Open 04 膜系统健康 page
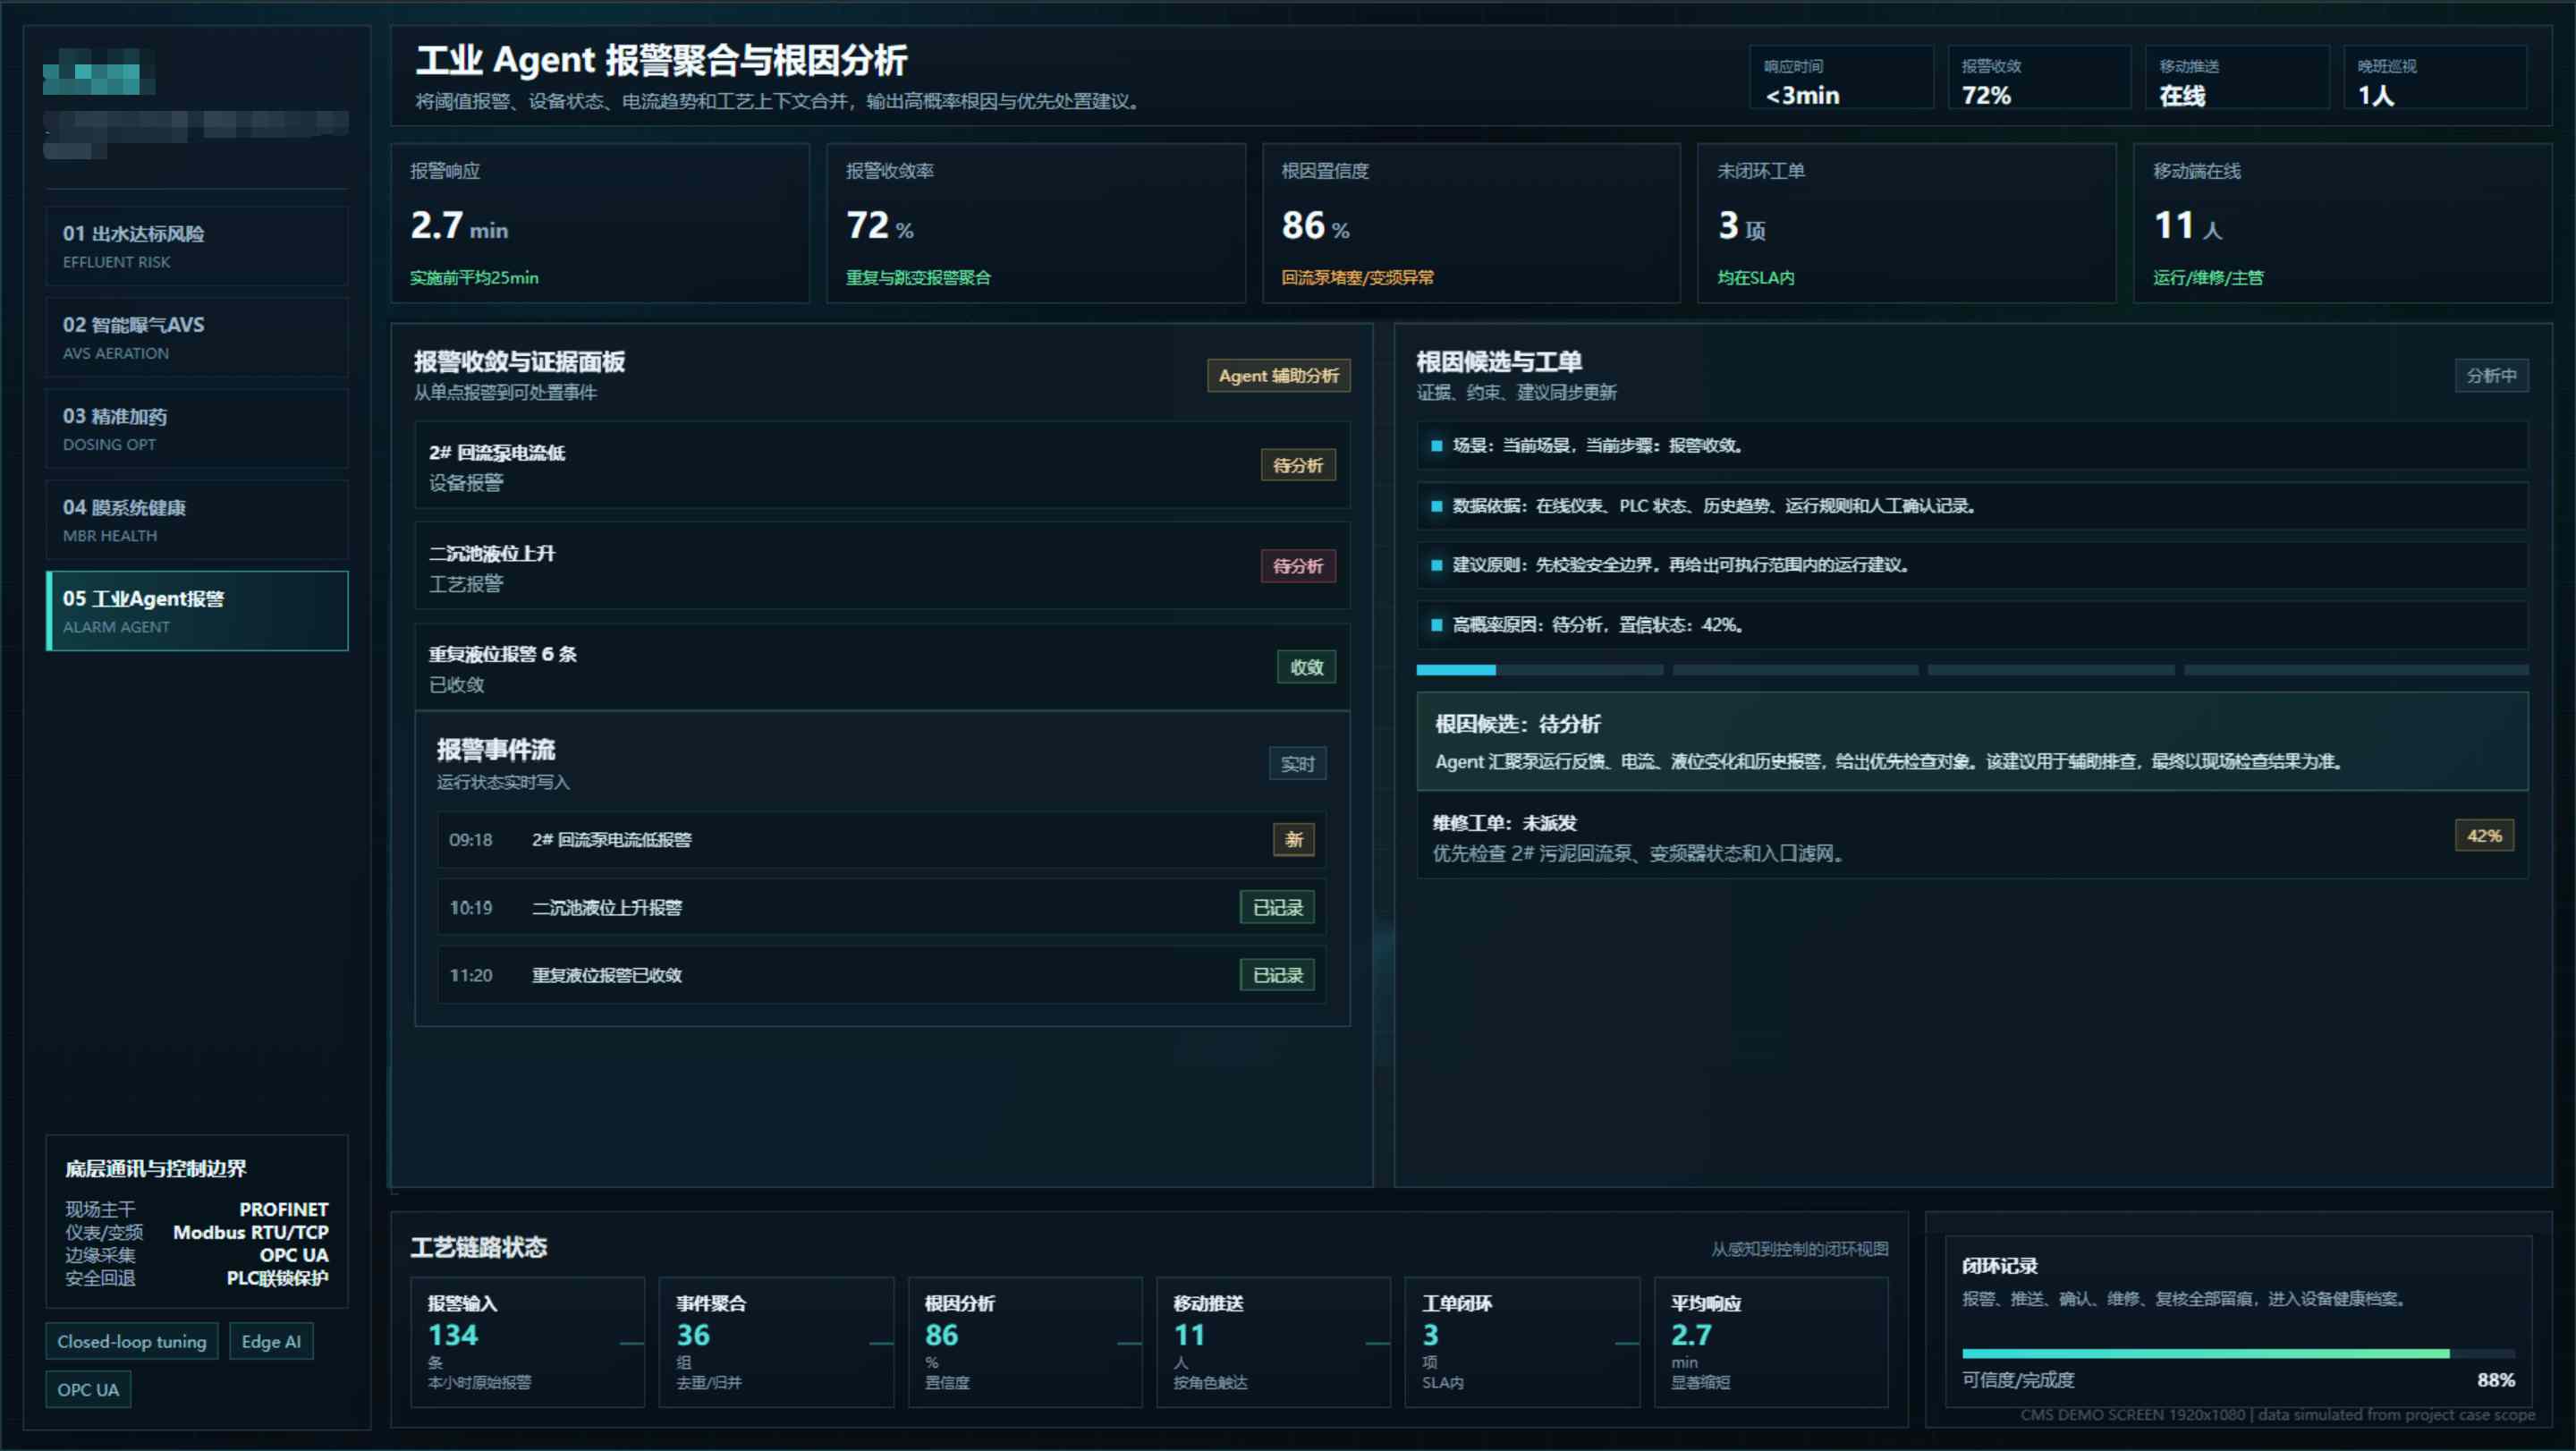This screenshot has height=1451, width=2576. 197,520
